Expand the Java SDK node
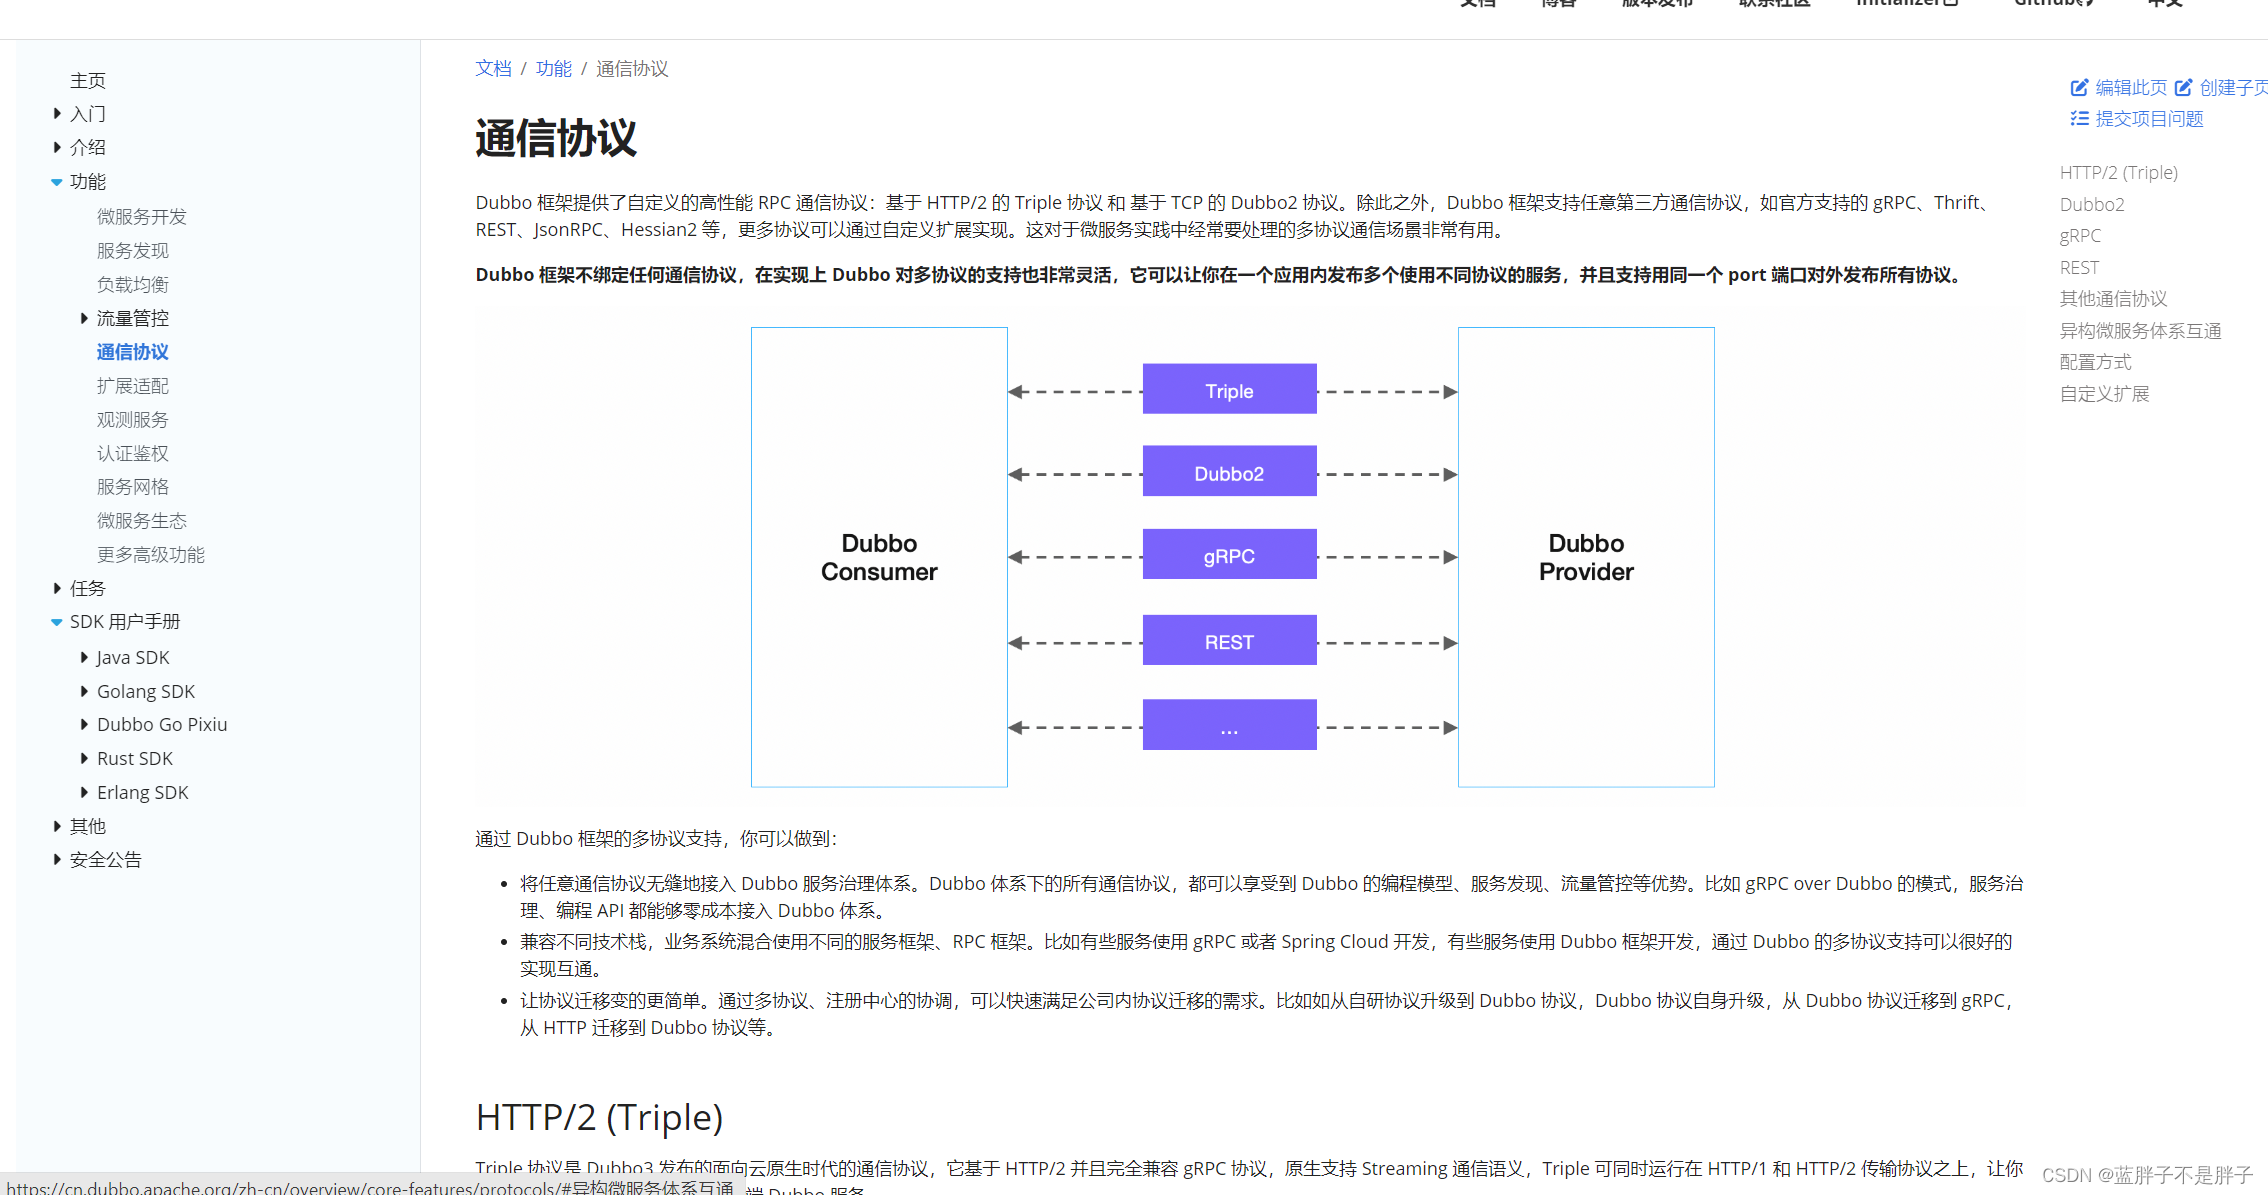 84,657
